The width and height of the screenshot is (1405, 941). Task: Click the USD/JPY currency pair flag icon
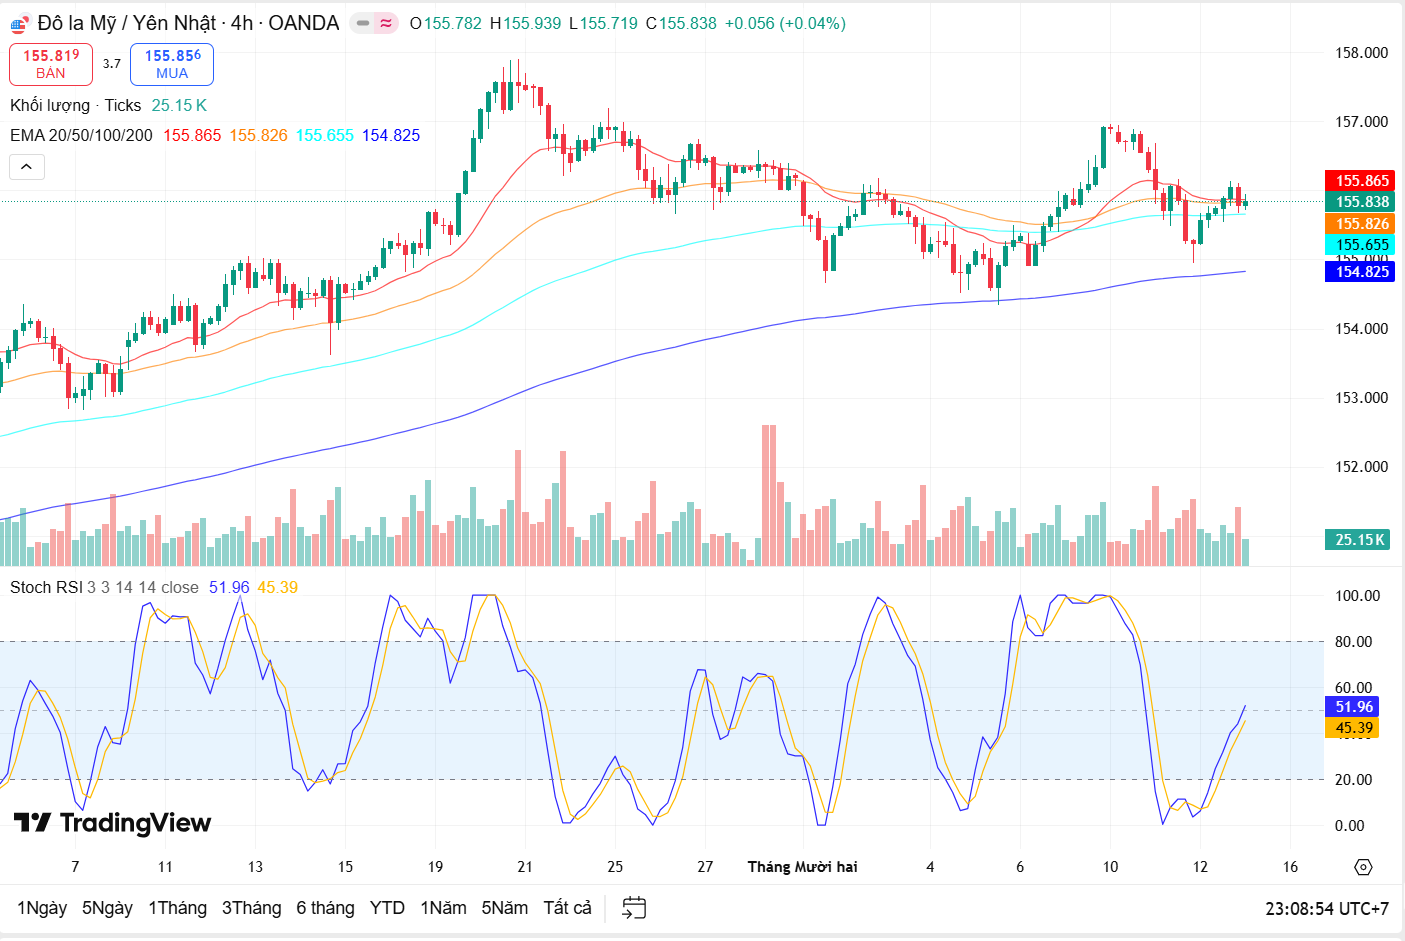(20, 23)
